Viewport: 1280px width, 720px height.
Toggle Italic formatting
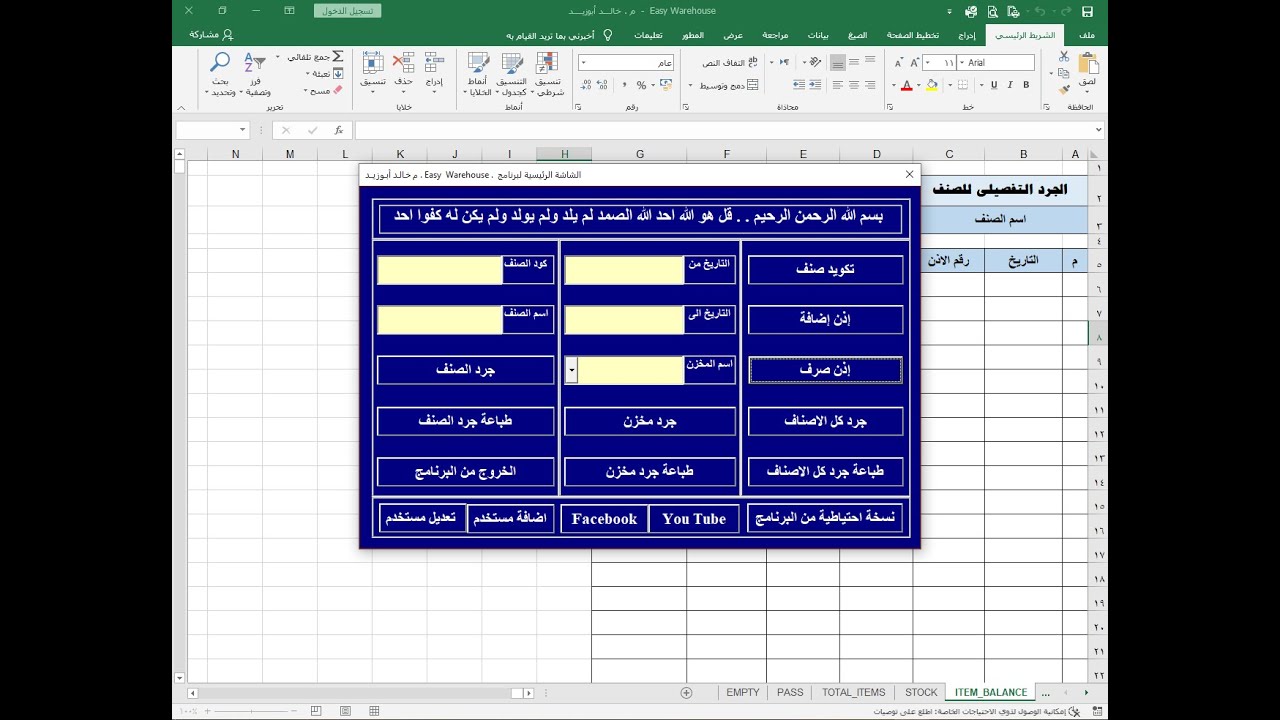click(x=1009, y=85)
